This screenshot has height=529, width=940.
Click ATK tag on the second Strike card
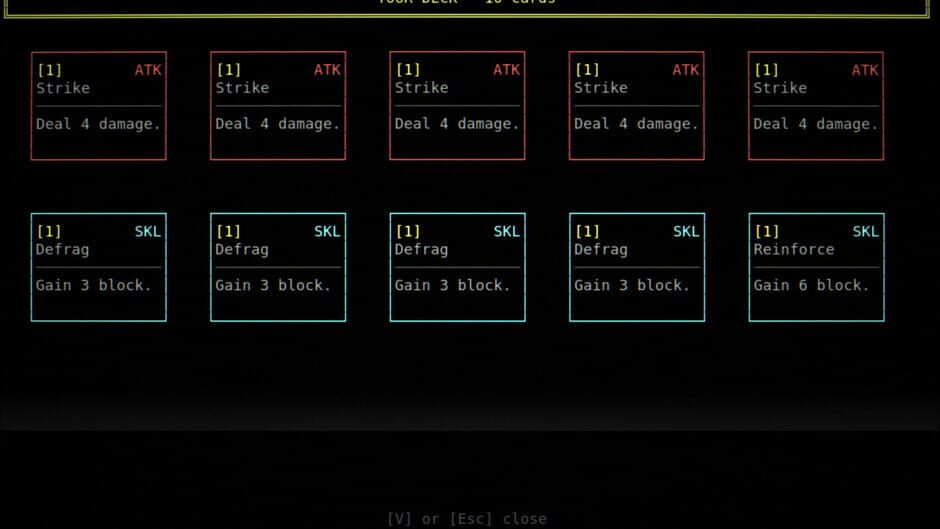click(327, 70)
